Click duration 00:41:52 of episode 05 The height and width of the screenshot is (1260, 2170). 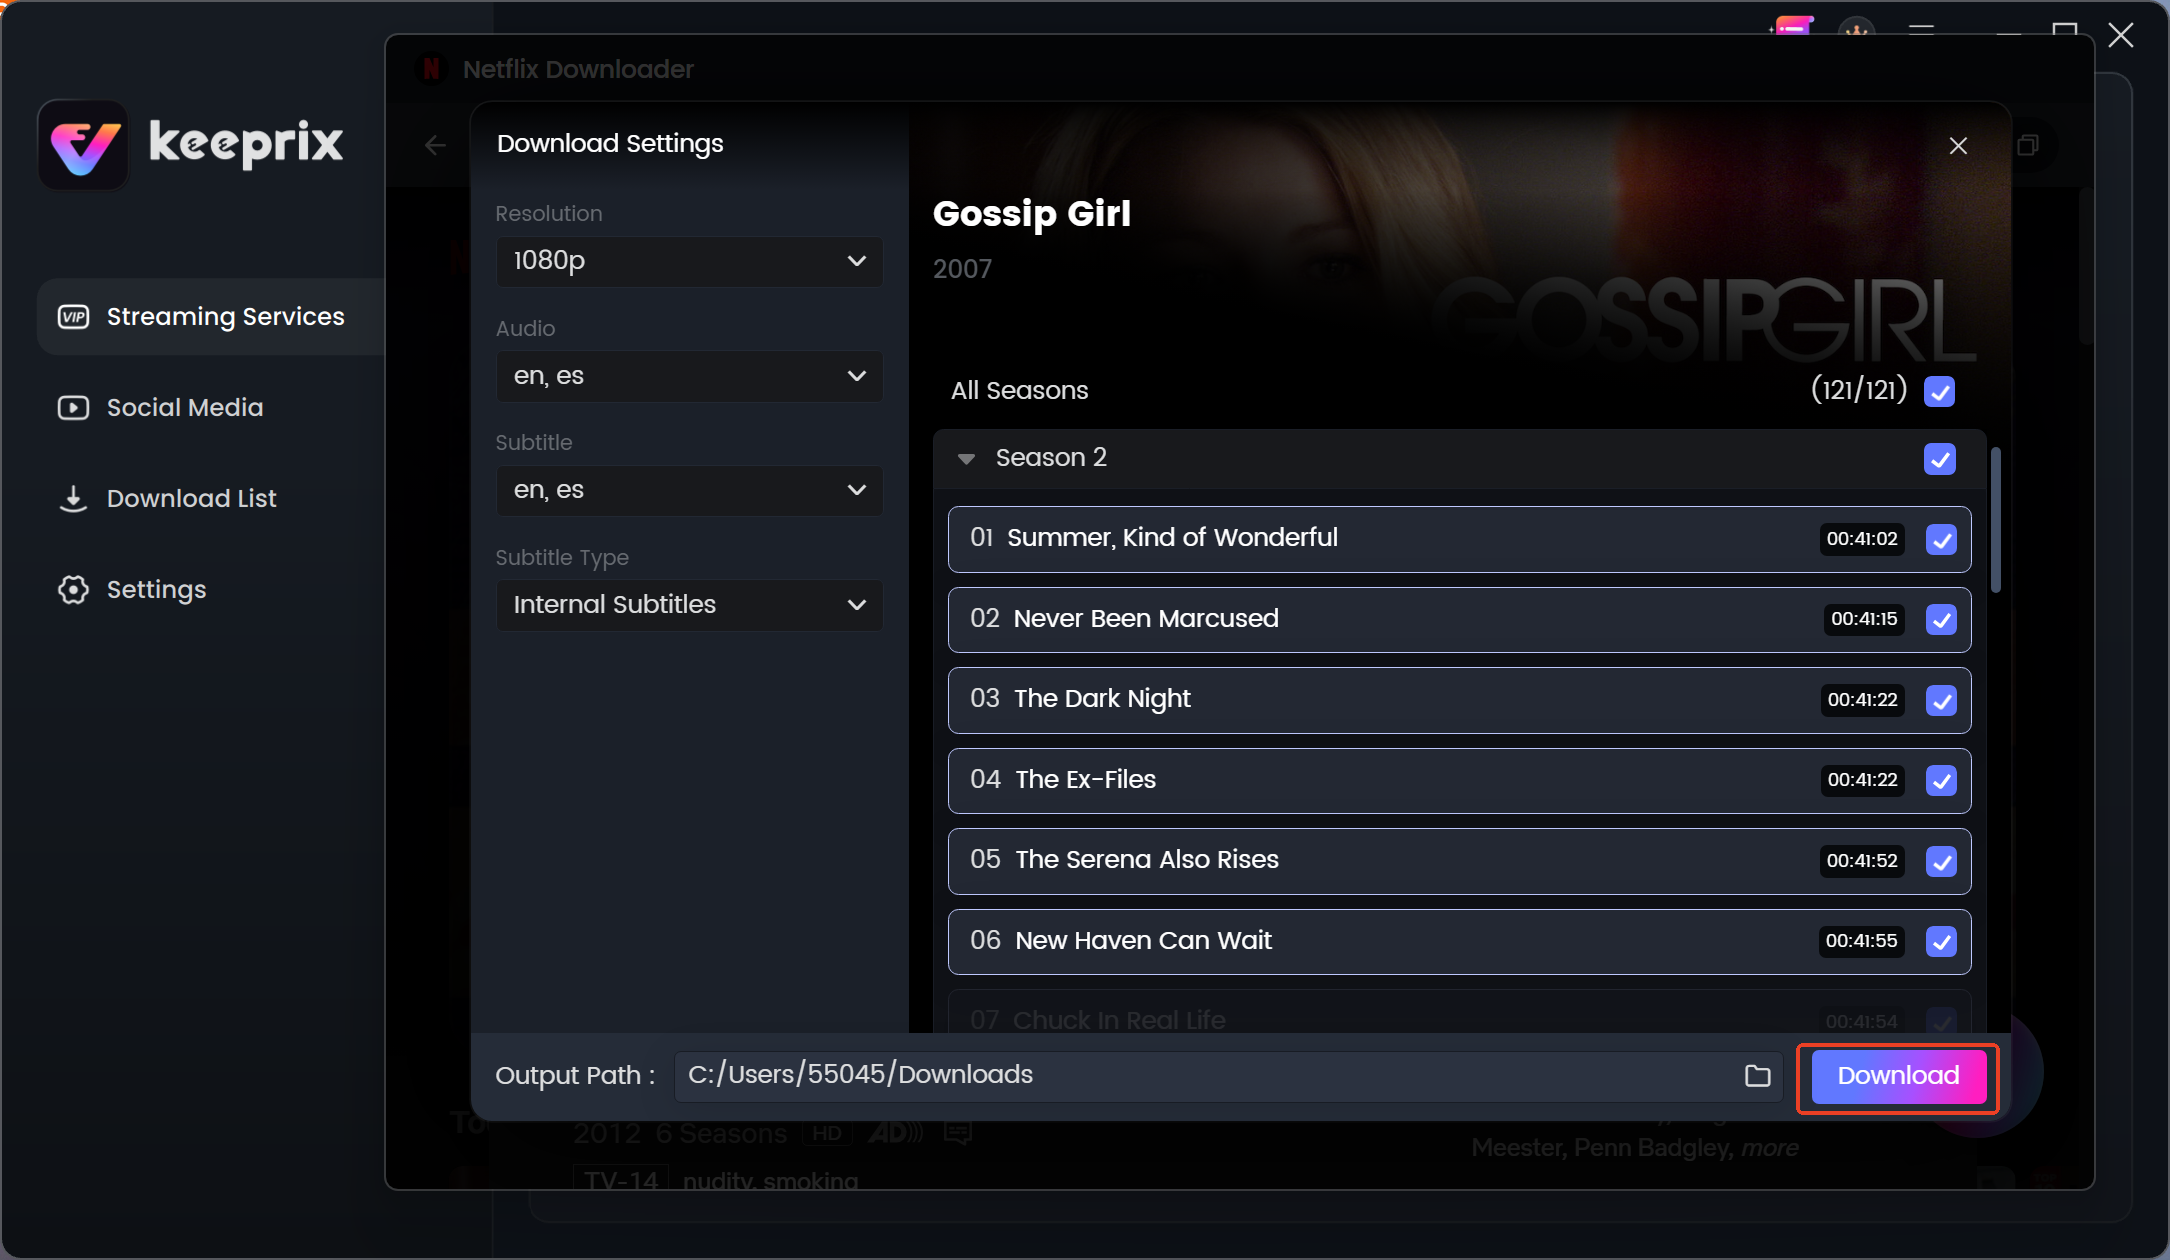click(1861, 861)
